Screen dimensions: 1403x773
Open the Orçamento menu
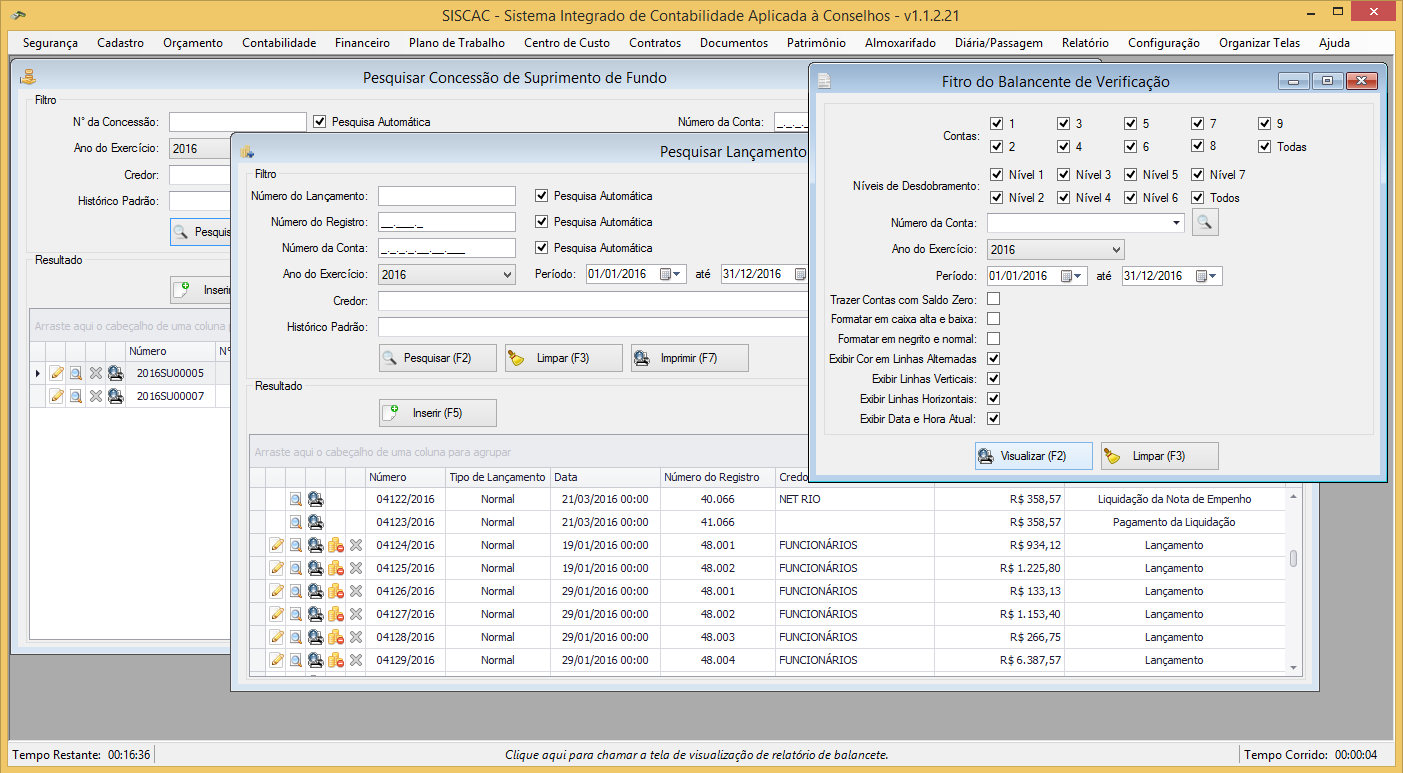coord(193,43)
